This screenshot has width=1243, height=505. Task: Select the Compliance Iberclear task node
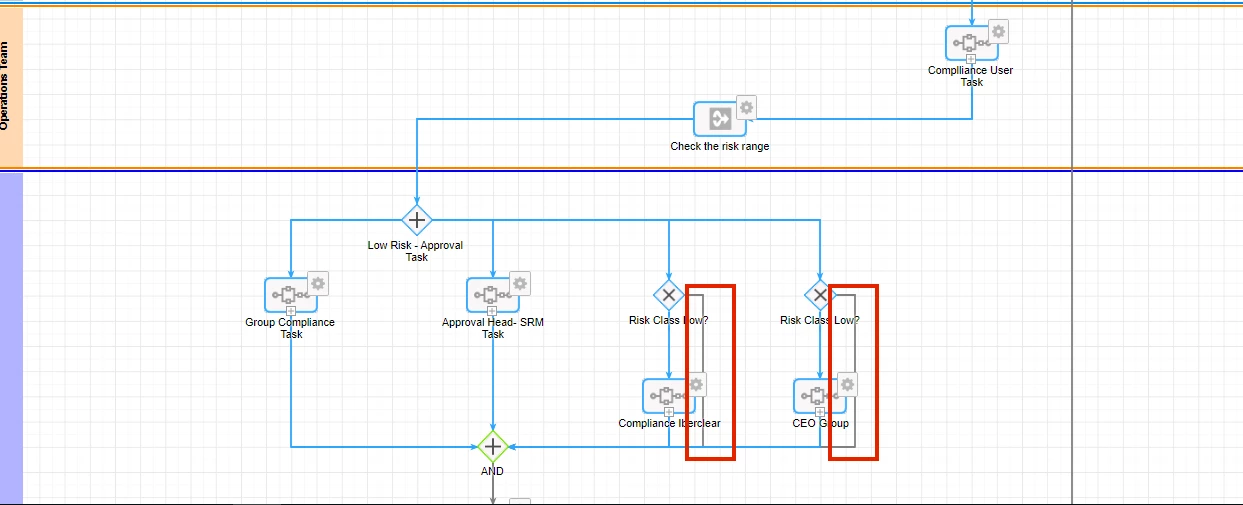tap(669, 396)
